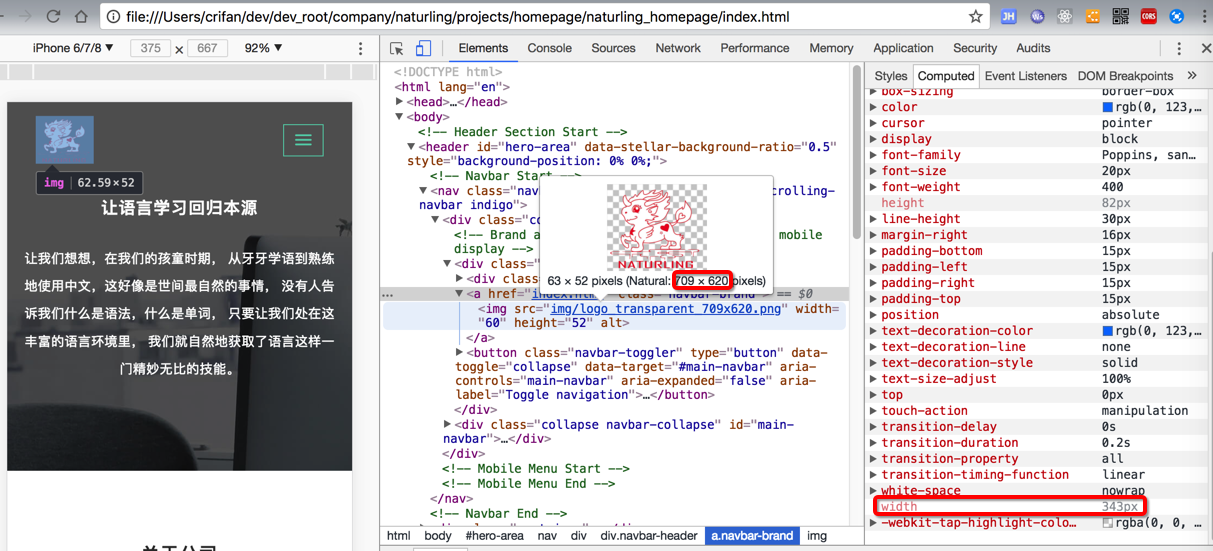Open the React developer tools extension
The width and height of the screenshot is (1213, 551).
pos(1065,16)
